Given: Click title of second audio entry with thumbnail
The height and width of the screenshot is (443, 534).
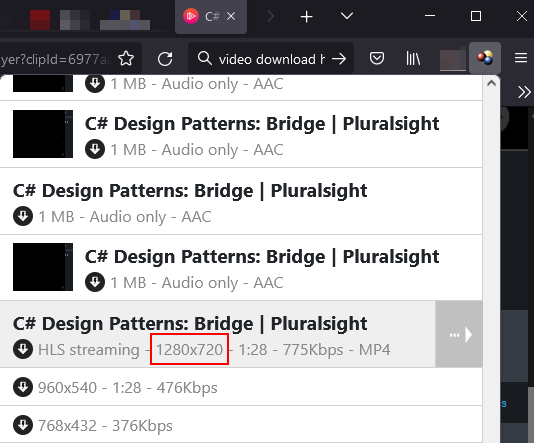Looking at the screenshot, I should coord(262,124).
